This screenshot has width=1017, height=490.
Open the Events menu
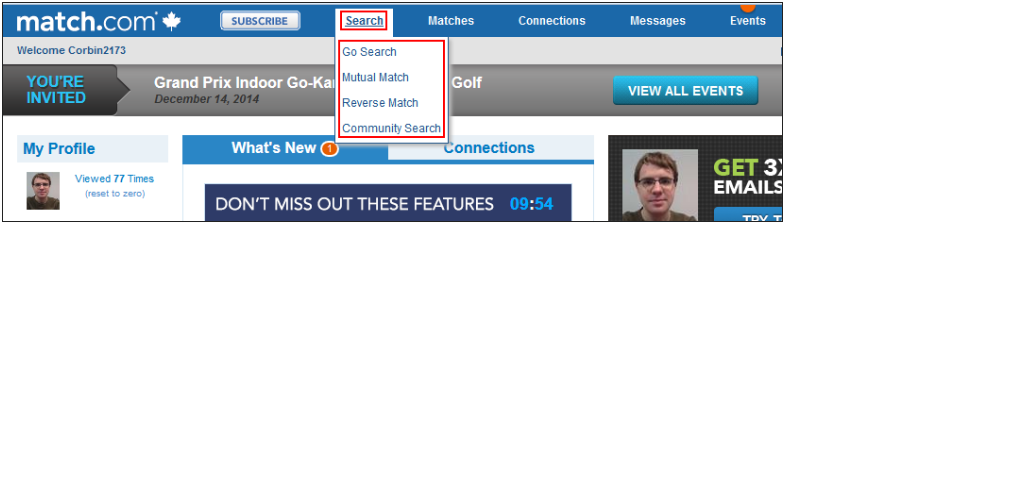point(748,21)
